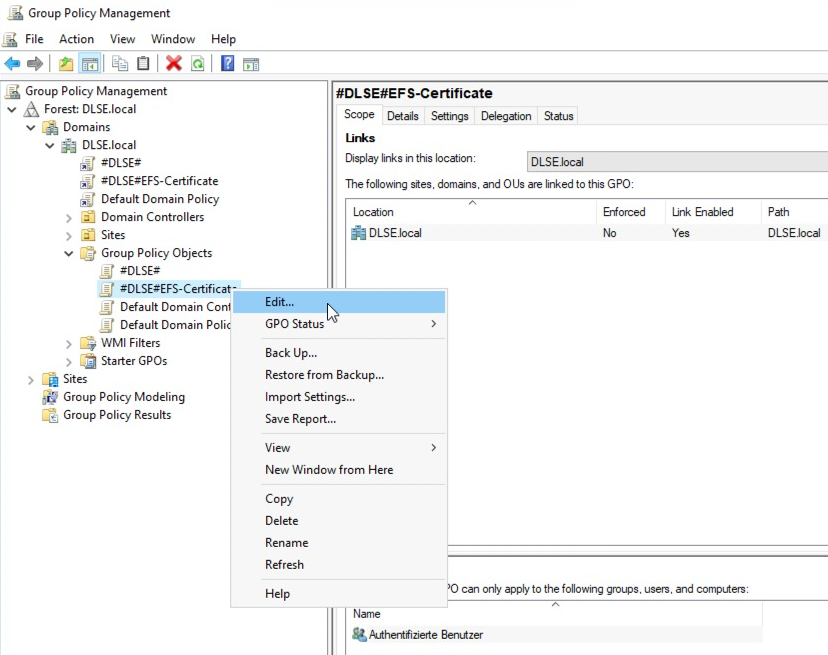Image resolution: width=828 pixels, height=655 pixels.
Task: Expand the WMI Filters node
Action: coord(69,344)
